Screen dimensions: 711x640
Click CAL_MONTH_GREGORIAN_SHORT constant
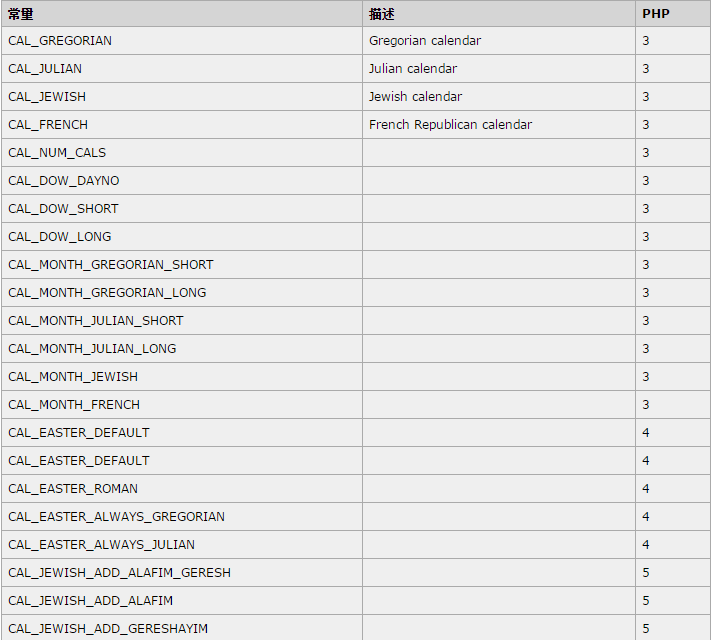111,265
